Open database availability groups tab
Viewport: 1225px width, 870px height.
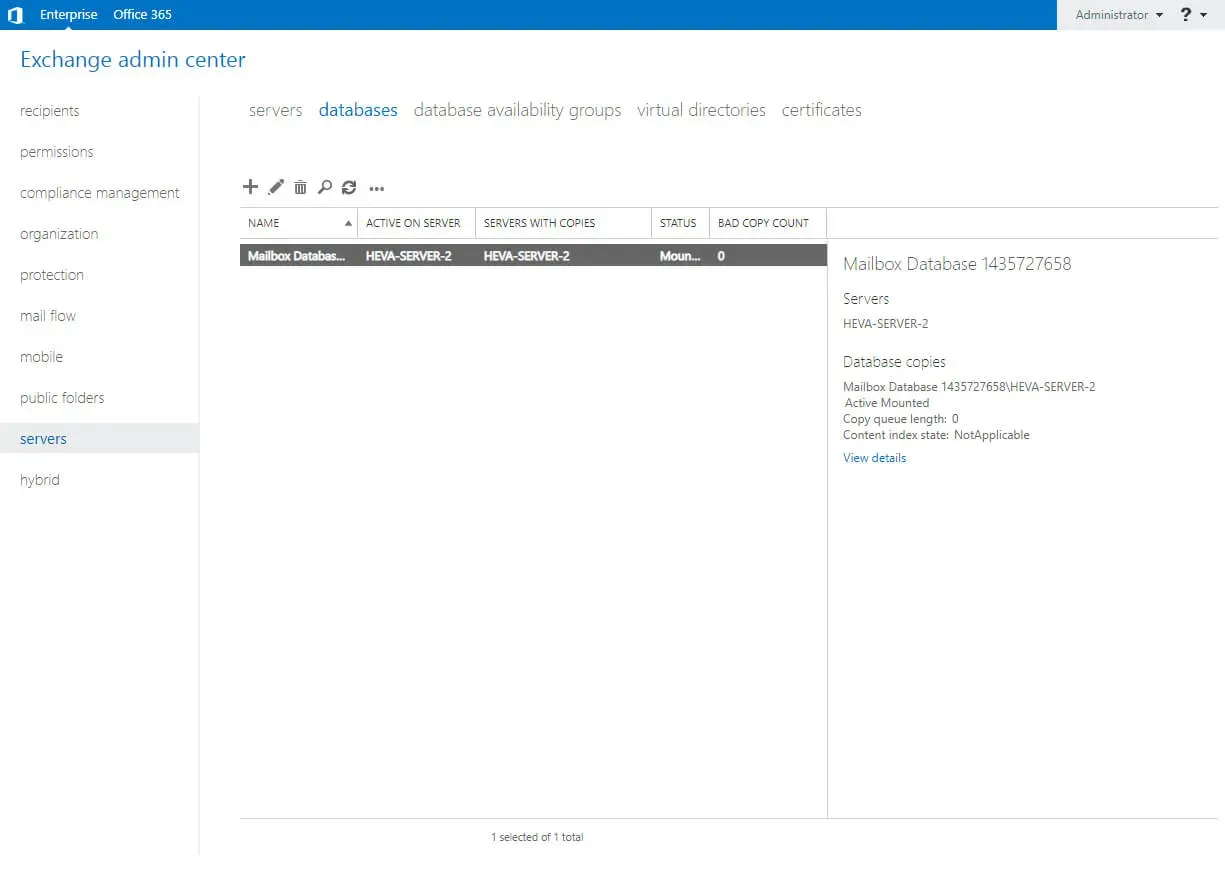pos(517,110)
